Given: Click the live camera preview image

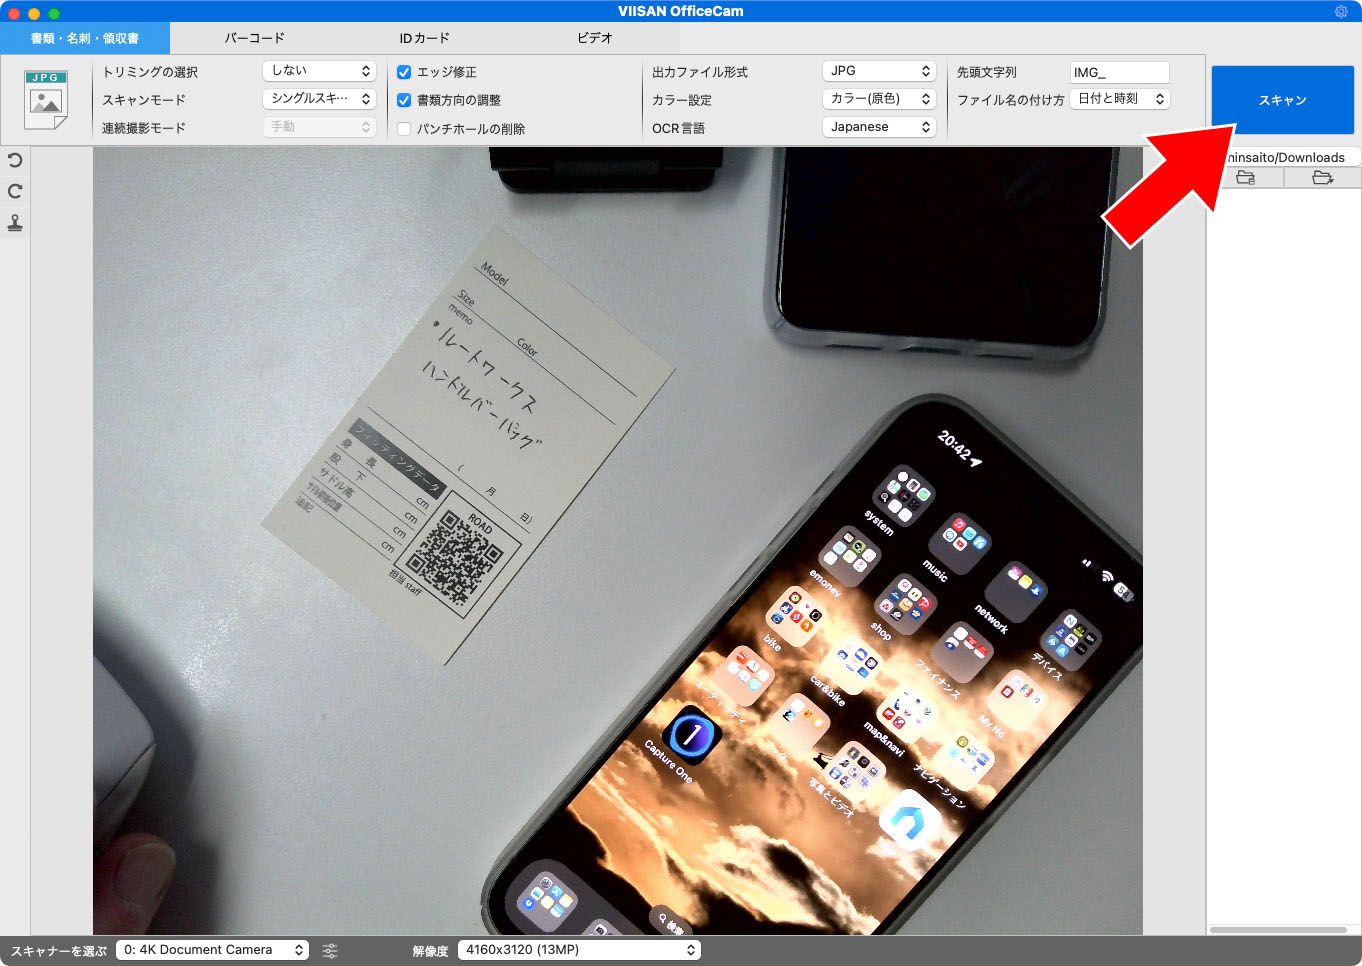Looking at the screenshot, I should coord(618,541).
